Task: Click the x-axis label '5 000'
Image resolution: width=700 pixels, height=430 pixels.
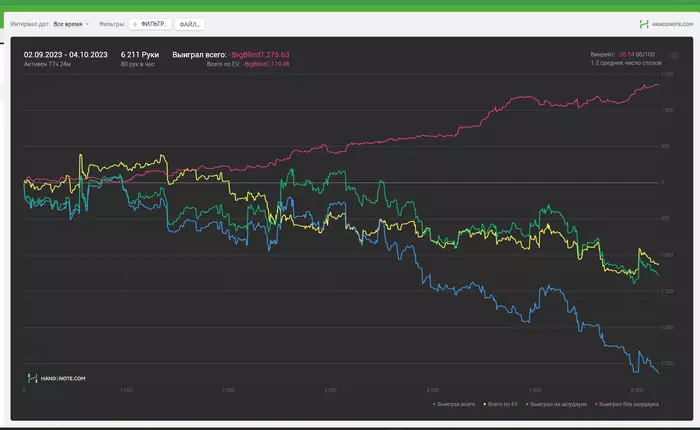Action: 535,390
